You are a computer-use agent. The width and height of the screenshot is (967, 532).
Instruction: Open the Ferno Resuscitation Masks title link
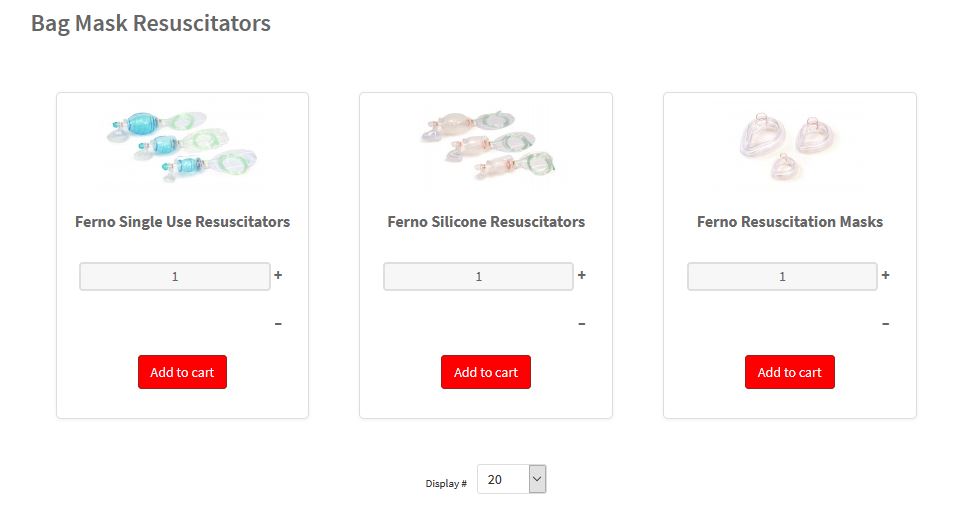[790, 222]
